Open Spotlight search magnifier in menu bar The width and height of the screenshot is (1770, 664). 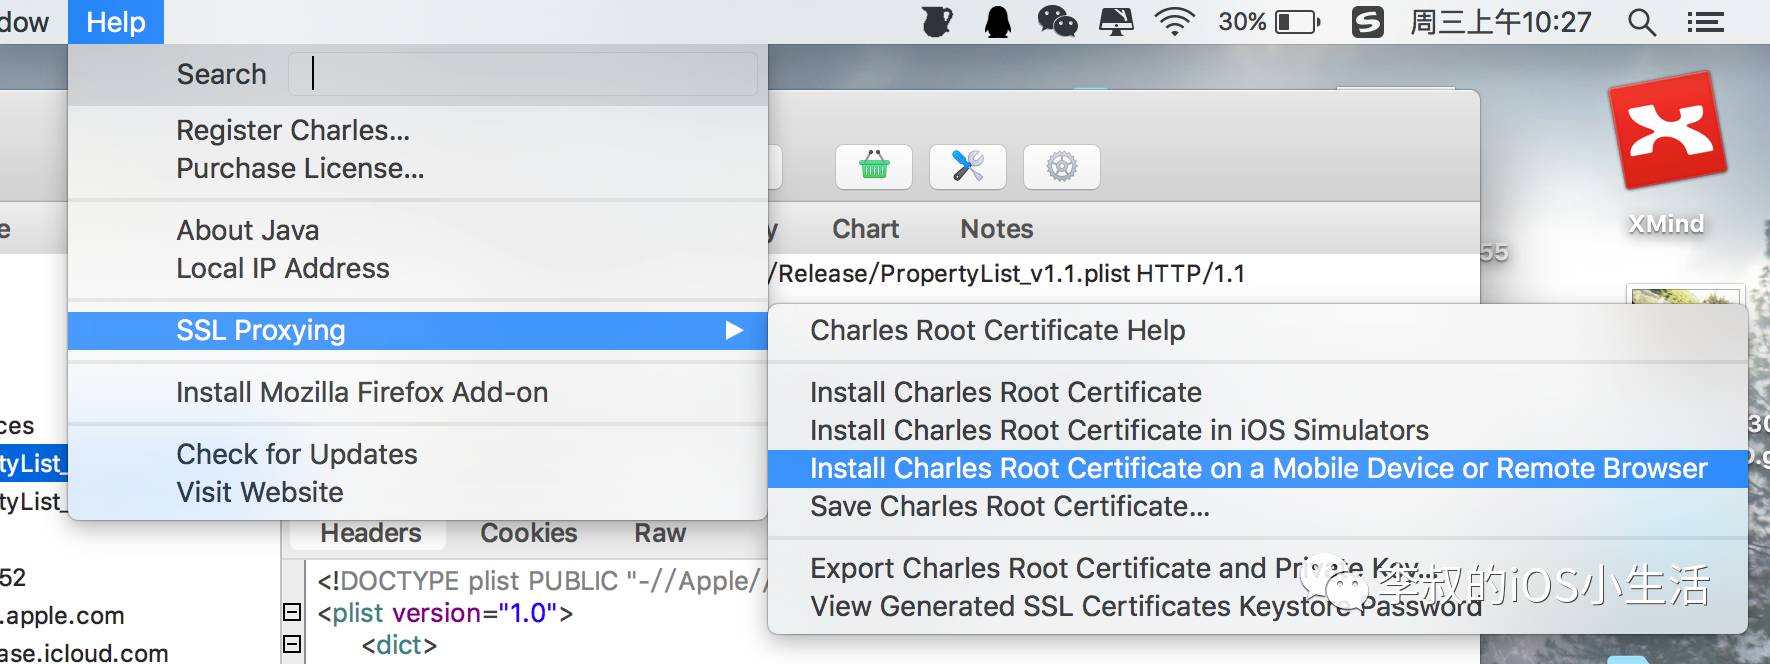pos(1641,22)
